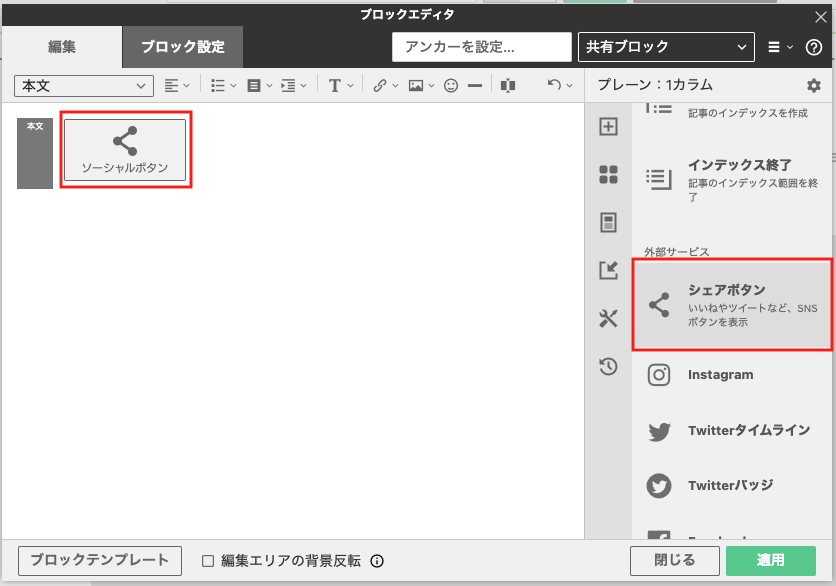Open the ブロックテンプレート button
The image size is (836, 586).
coord(100,560)
